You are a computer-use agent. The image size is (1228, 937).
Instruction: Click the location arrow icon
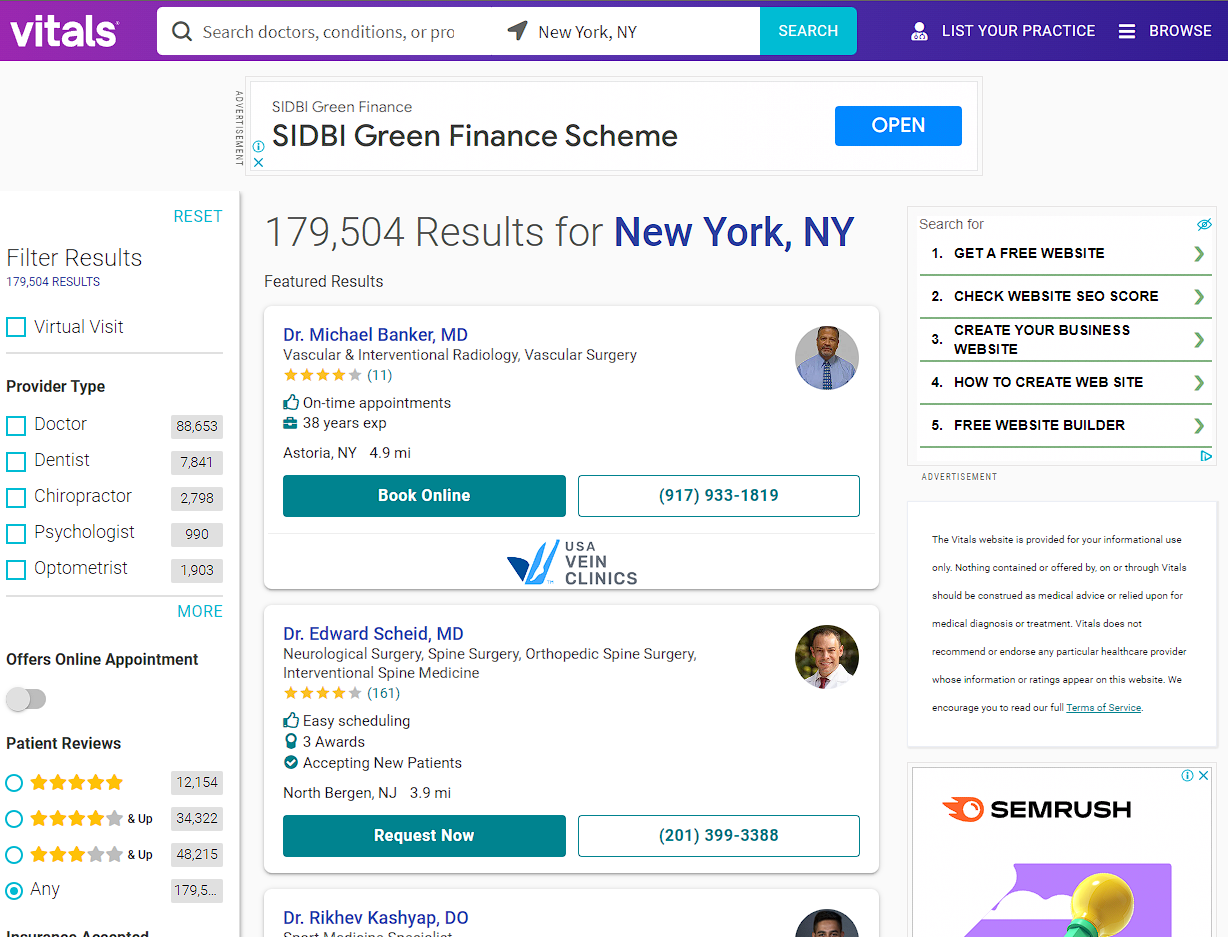pos(517,31)
